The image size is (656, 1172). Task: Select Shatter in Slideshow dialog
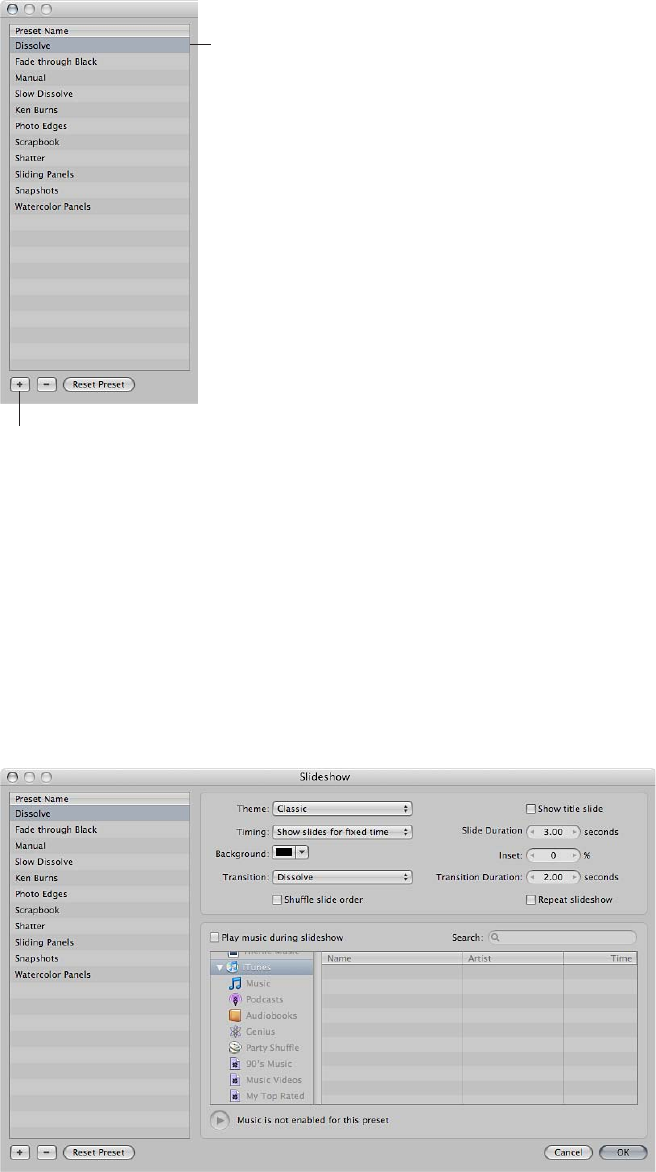99,925
